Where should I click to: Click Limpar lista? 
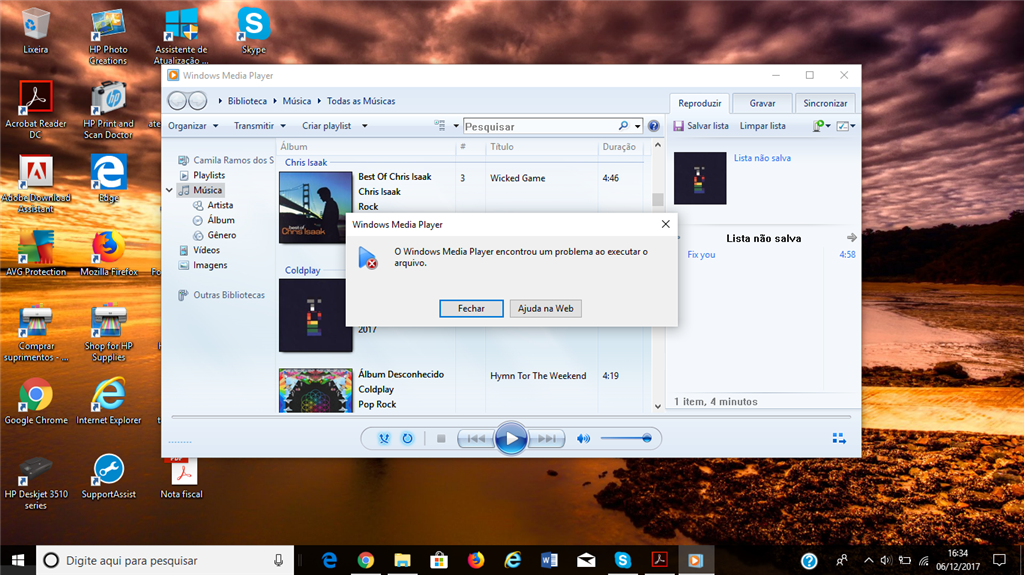(762, 125)
